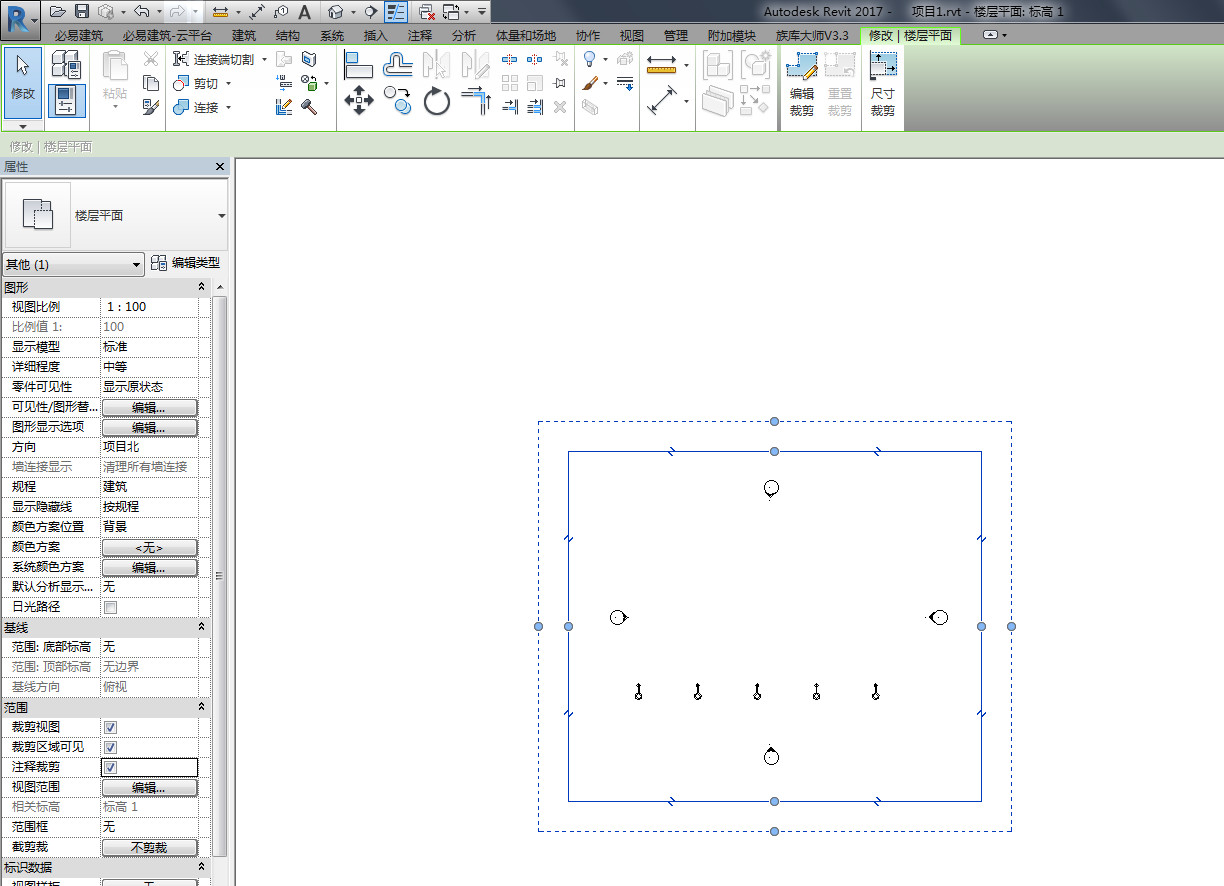
Task: Select the Rotate tool in the ribbon
Action: point(437,101)
